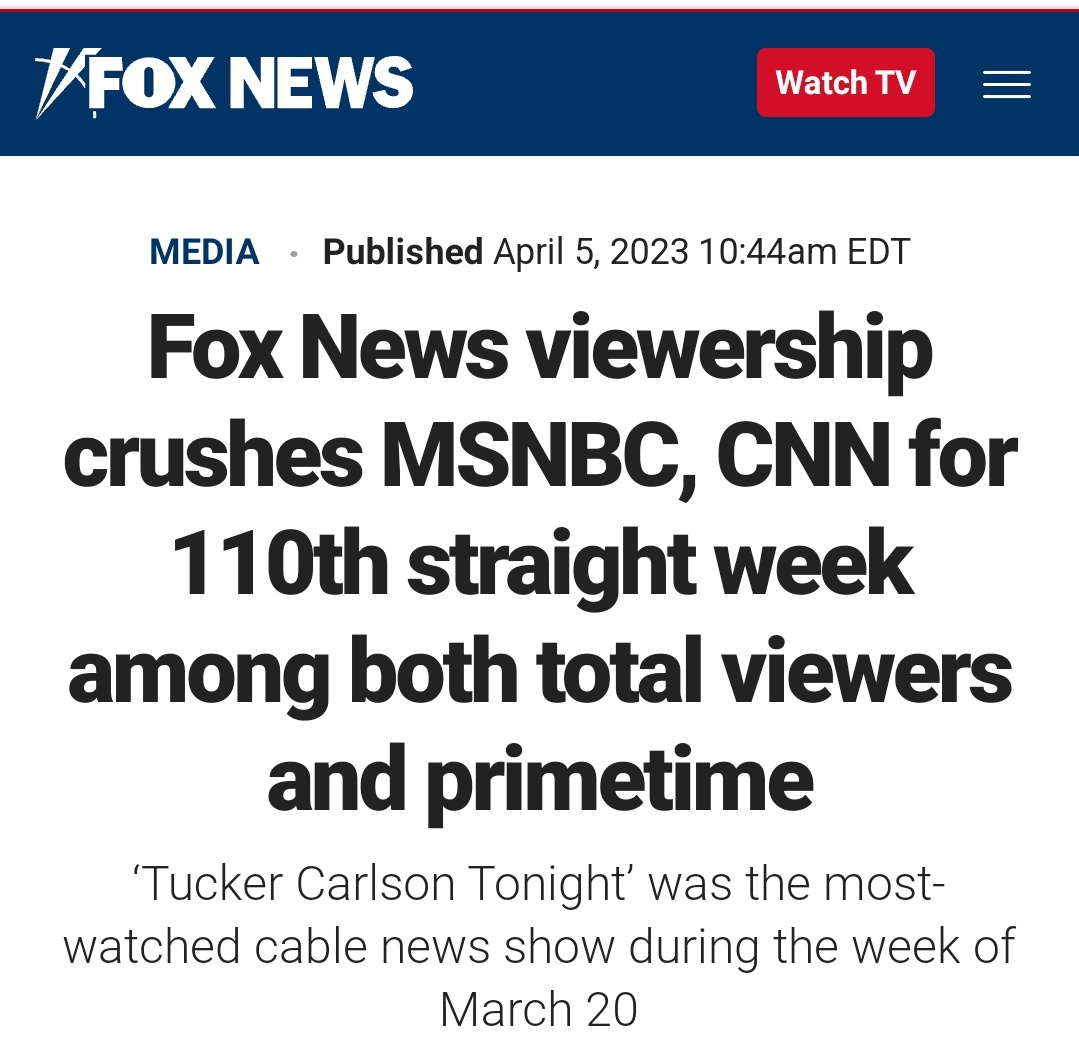Open the hamburger navigation menu
1079x1057 pixels.
point(1006,84)
